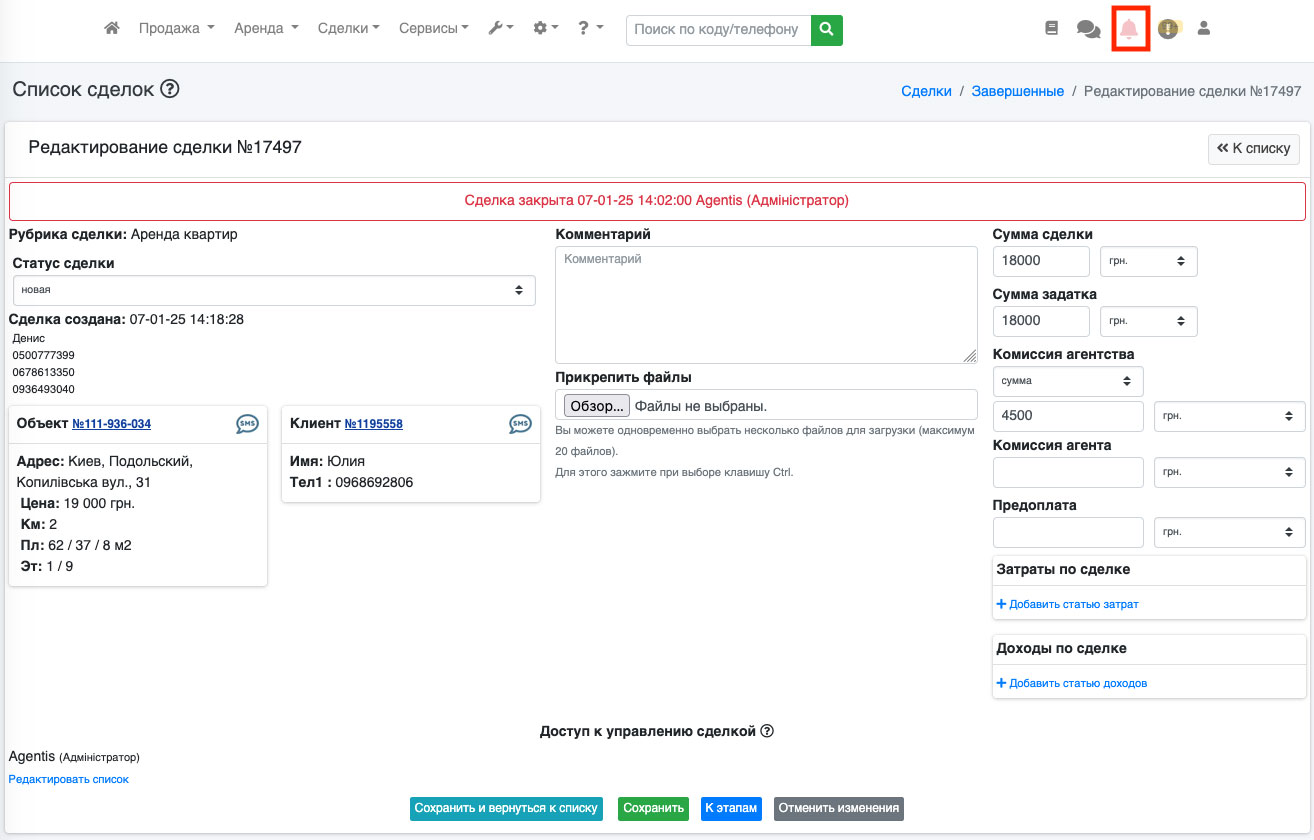Viewport: 1314px width, 840px height.
Task: Send SMS from the Клиент card
Action: tap(520, 424)
